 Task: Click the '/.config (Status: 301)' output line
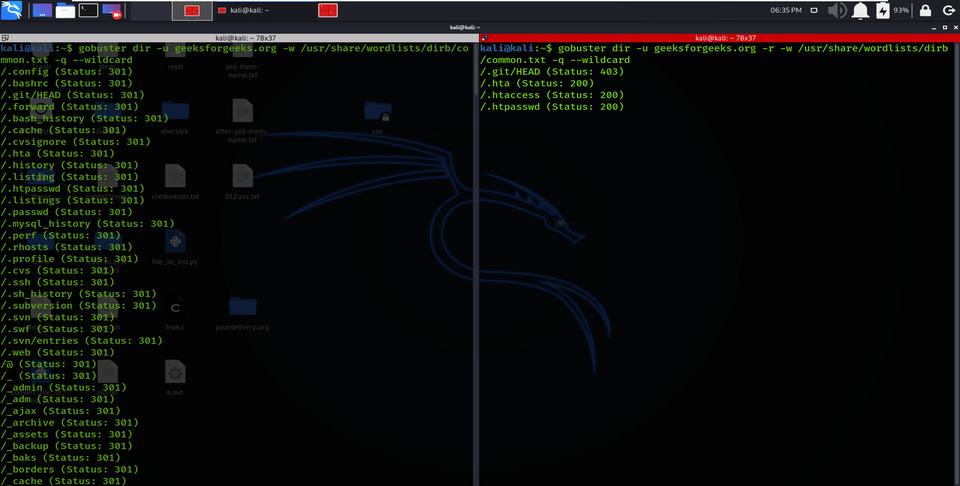[67, 72]
